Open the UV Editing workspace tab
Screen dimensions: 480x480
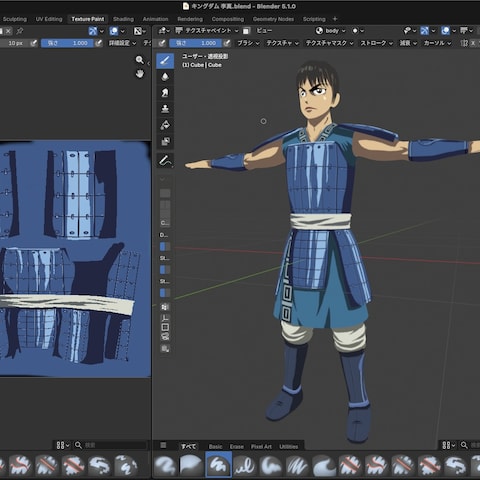click(49, 19)
